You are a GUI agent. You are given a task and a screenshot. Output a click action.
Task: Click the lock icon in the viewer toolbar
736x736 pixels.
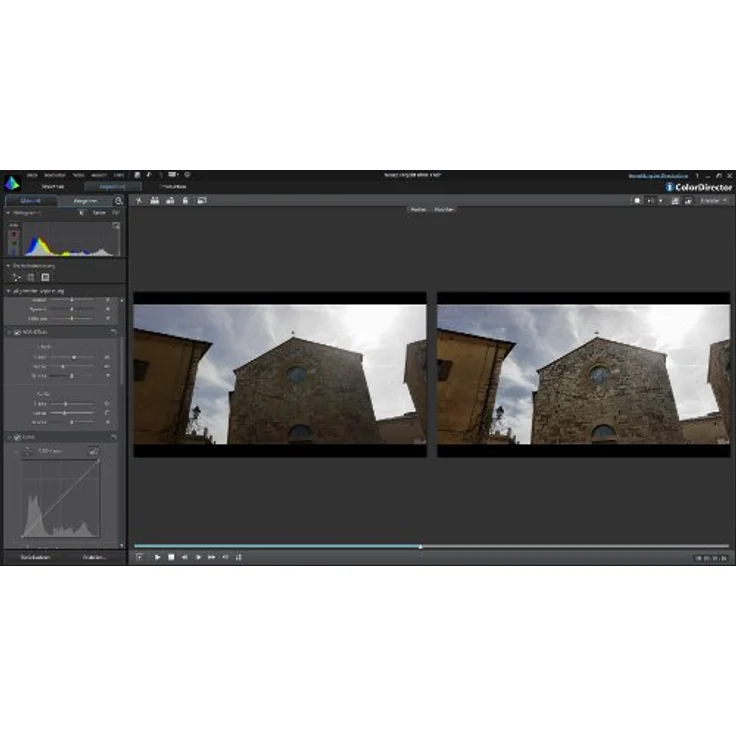click(185, 200)
